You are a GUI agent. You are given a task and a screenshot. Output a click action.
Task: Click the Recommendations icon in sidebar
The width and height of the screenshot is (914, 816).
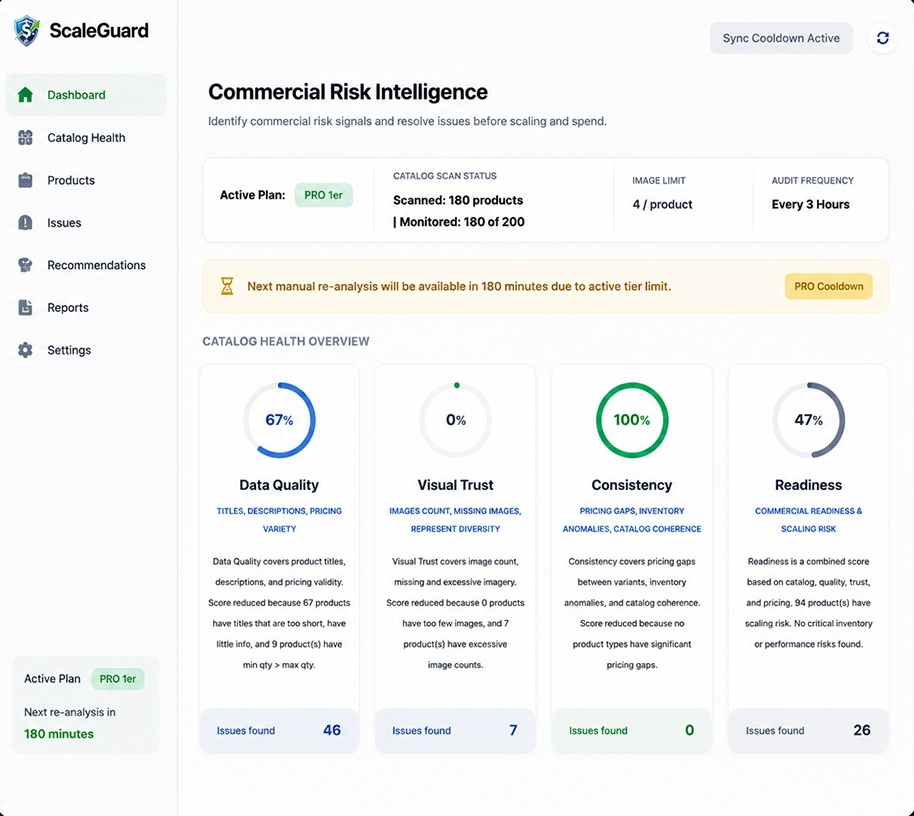coord(25,265)
